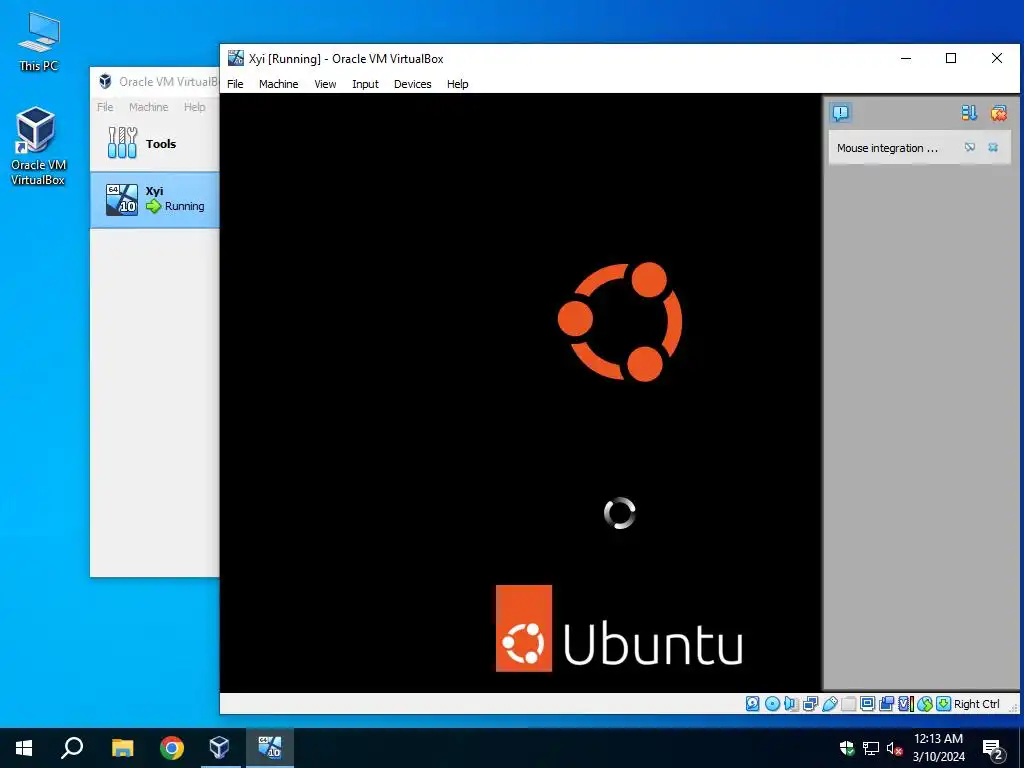Select the Xyi VM entry in Manager

click(155, 199)
